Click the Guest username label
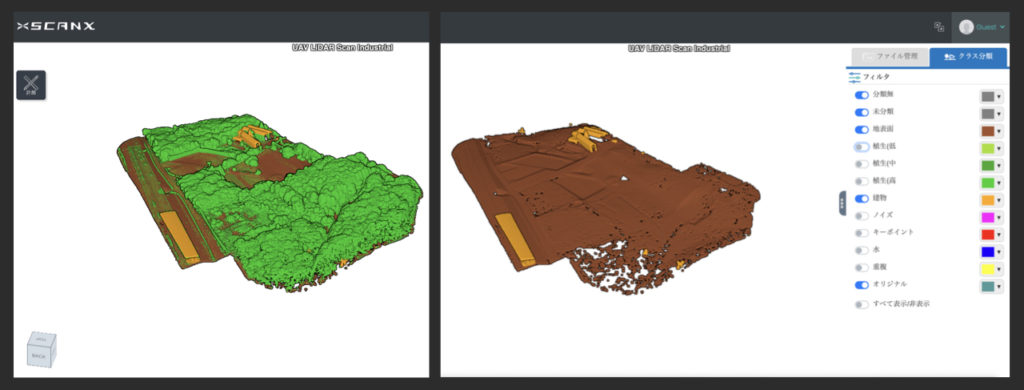Image resolution: width=1024 pixels, height=390 pixels. pyautogui.click(x=986, y=27)
